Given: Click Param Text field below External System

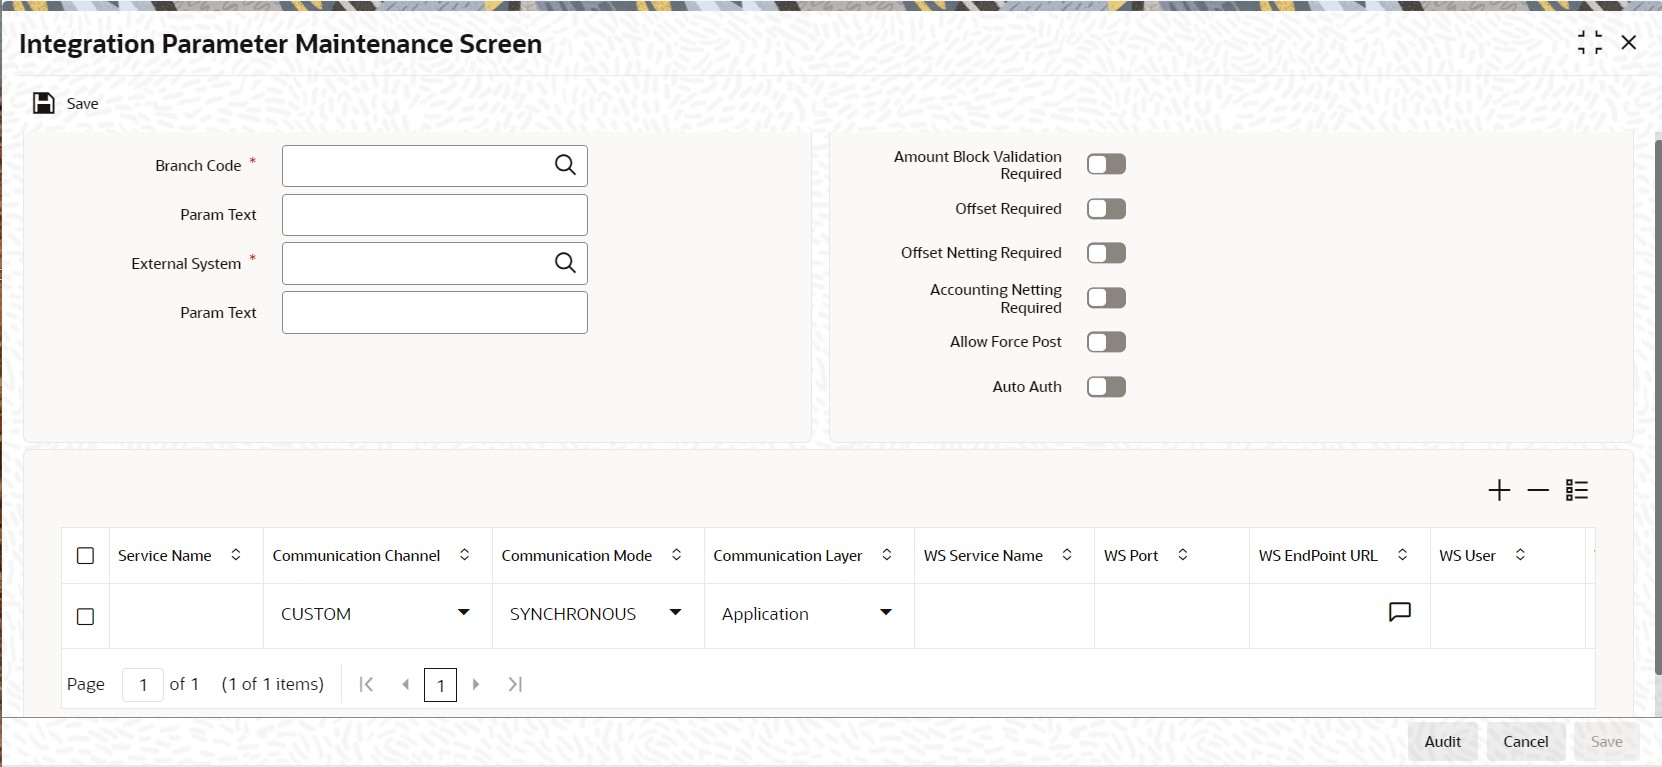Looking at the screenshot, I should (435, 313).
